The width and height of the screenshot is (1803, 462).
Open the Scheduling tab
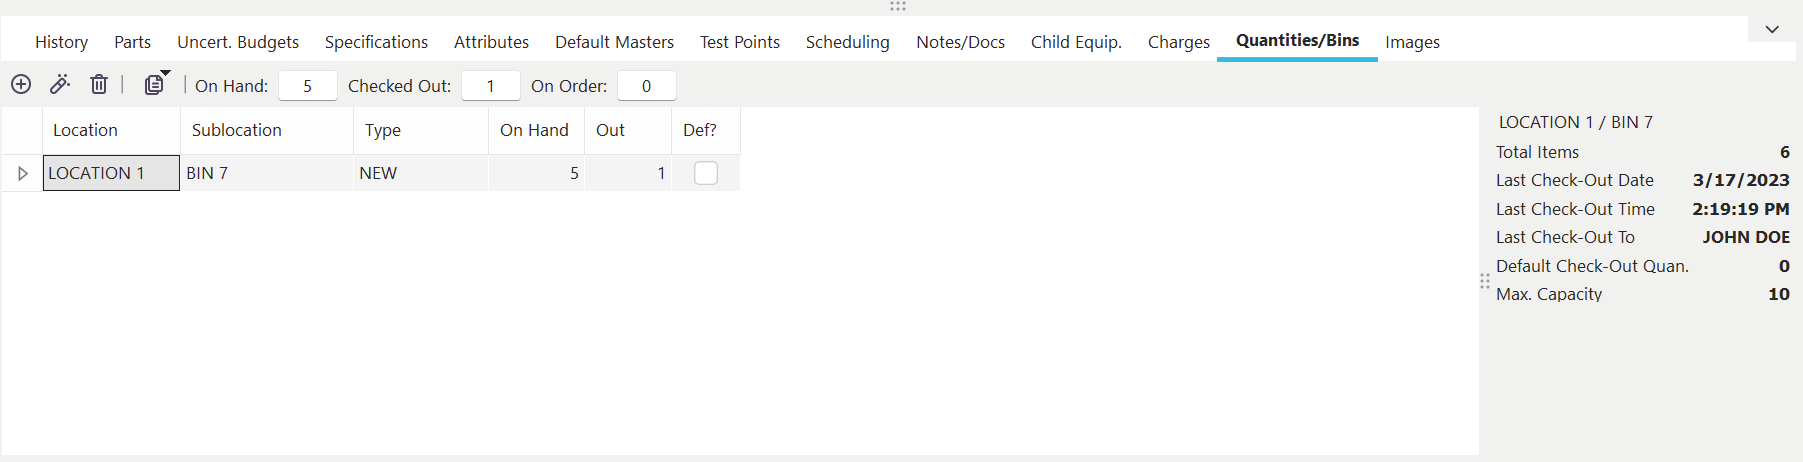point(847,42)
